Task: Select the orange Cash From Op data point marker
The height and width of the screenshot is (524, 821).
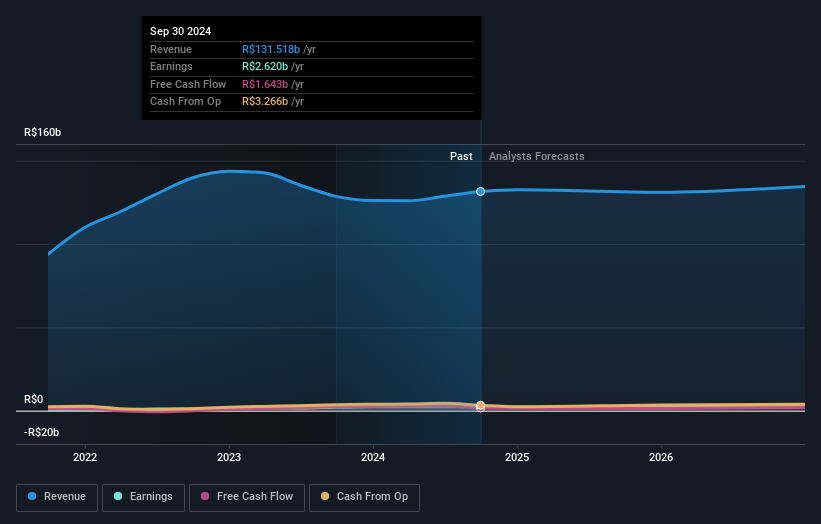Action: pyautogui.click(x=481, y=405)
